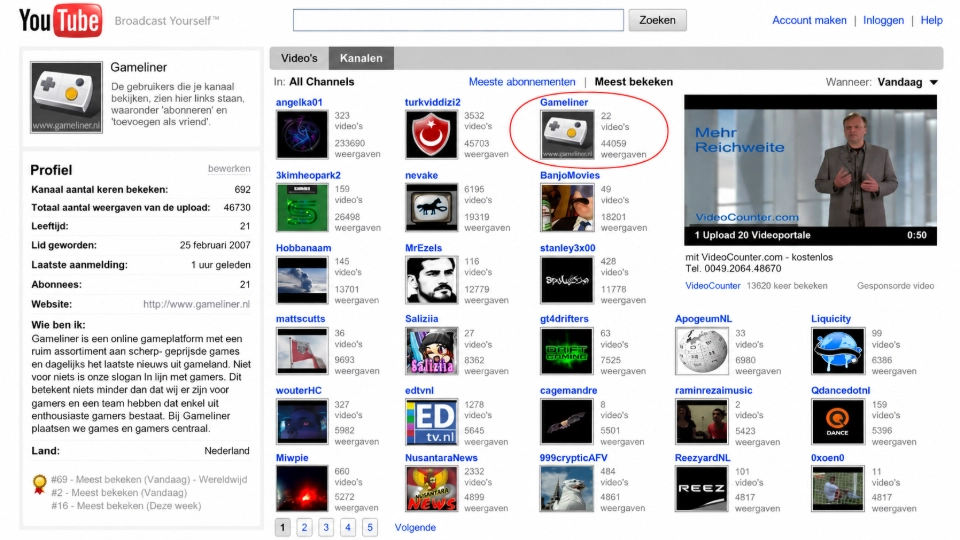Open 999crypticAFV channel thumbnail

(567, 489)
